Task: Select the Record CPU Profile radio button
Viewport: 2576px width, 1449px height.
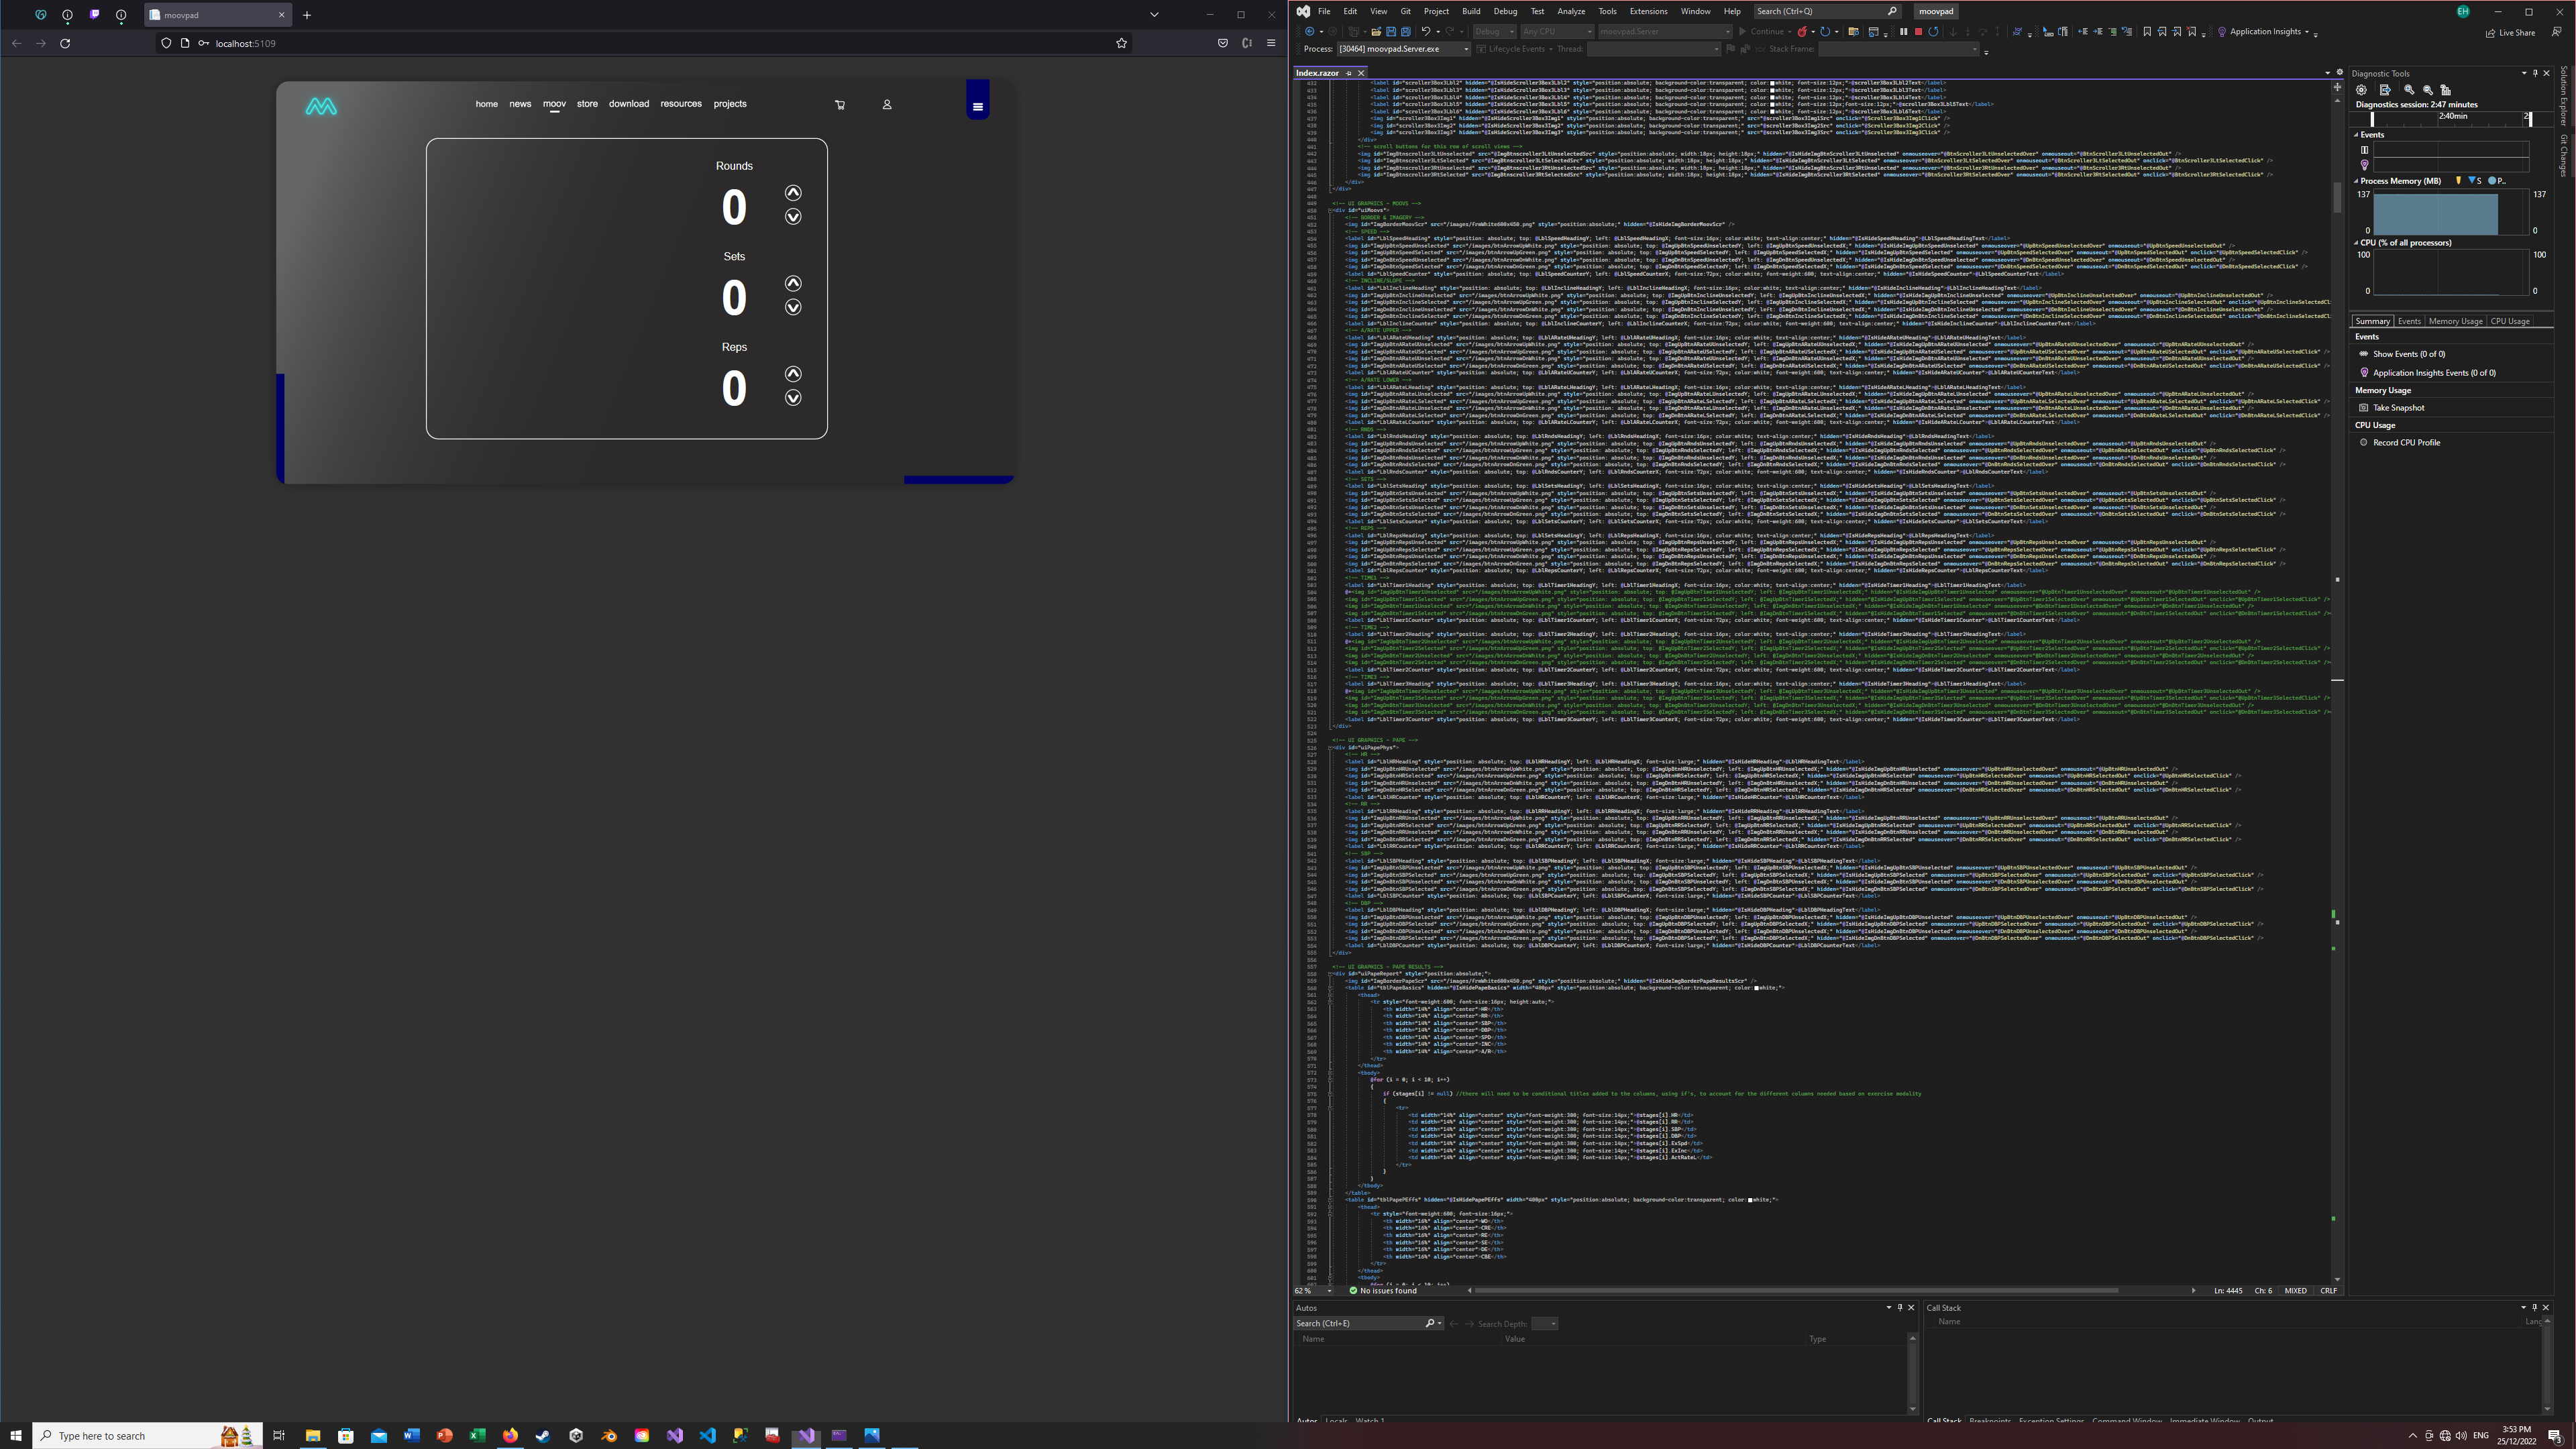Action: [x=2364, y=442]
